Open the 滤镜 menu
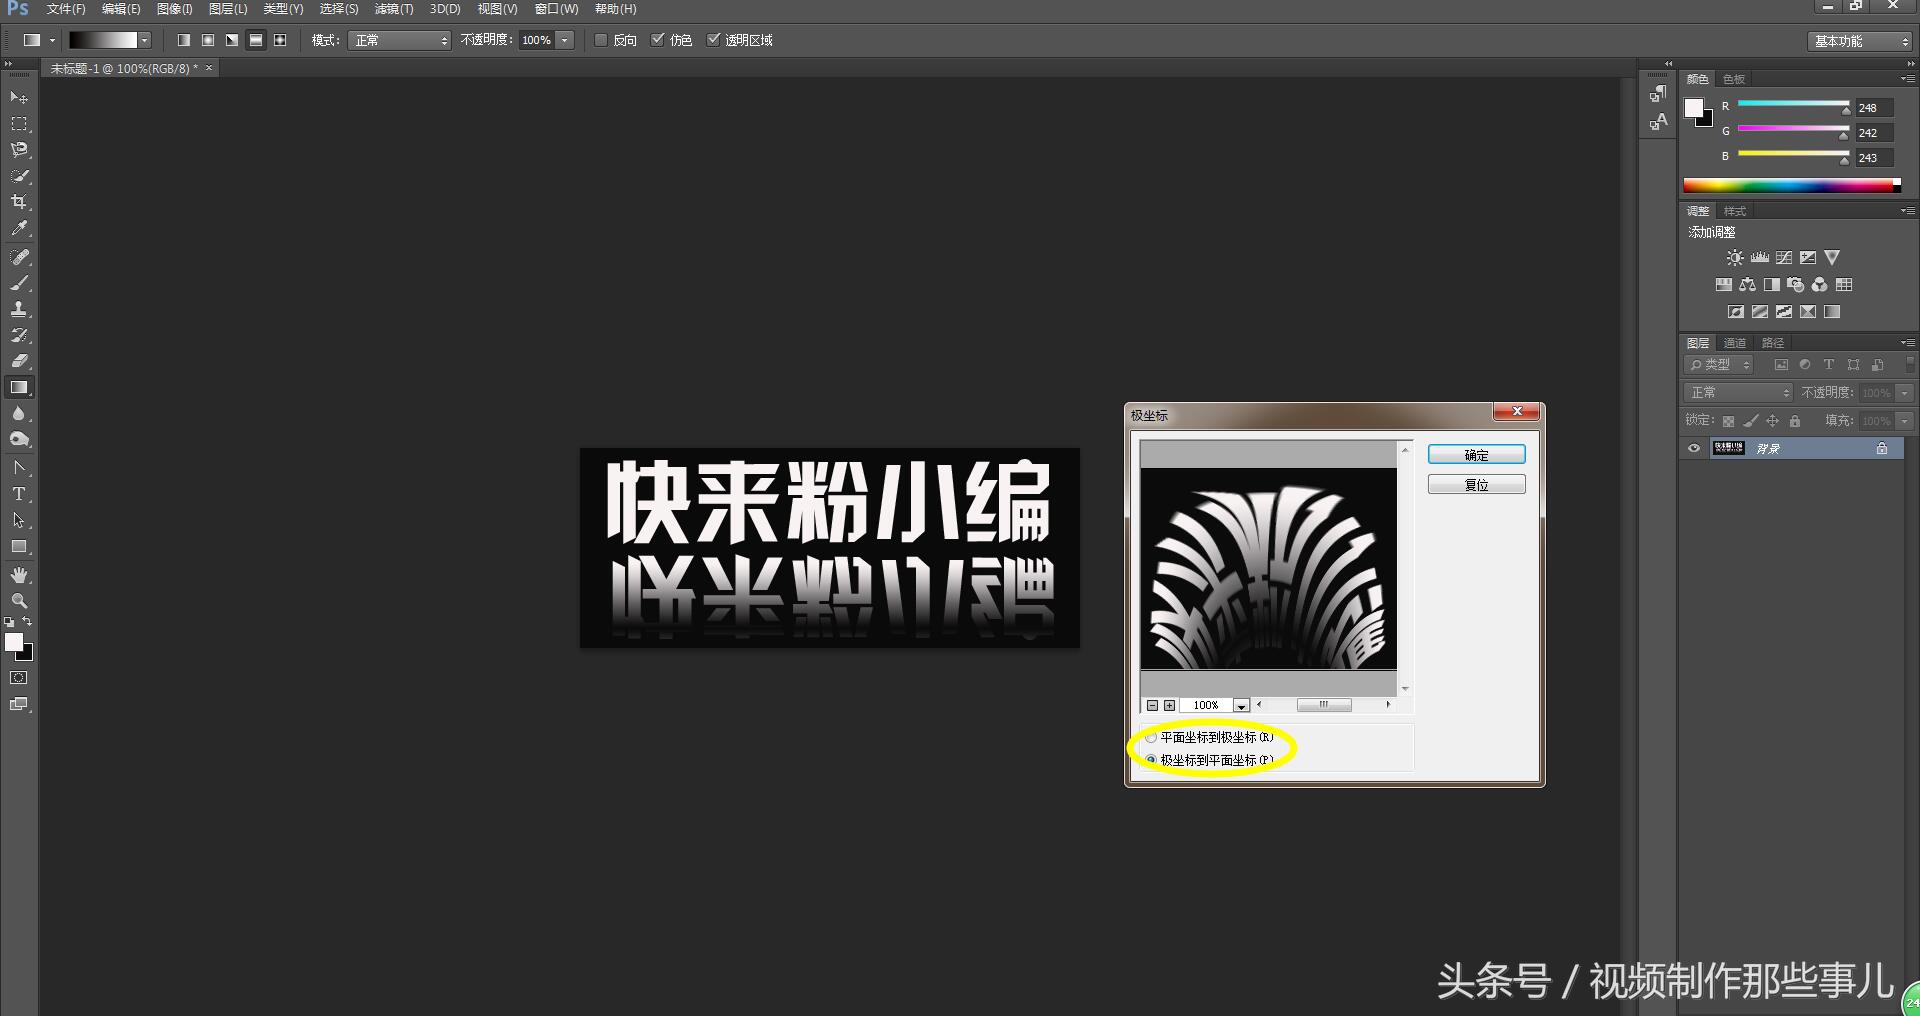The image size is (1920, 1016). pyautogui.click(x=393, y=9)
